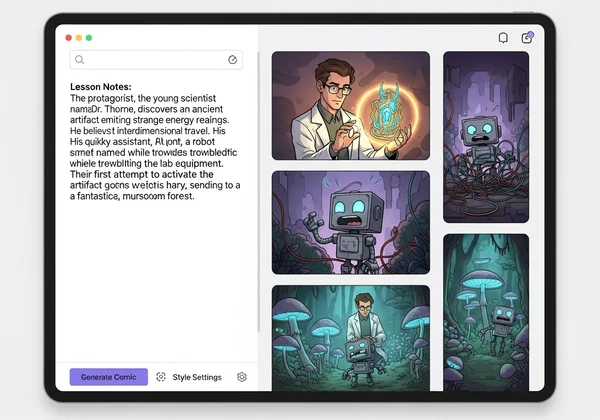Select the scientist holding glowing artifact panel

click(351, 106)
